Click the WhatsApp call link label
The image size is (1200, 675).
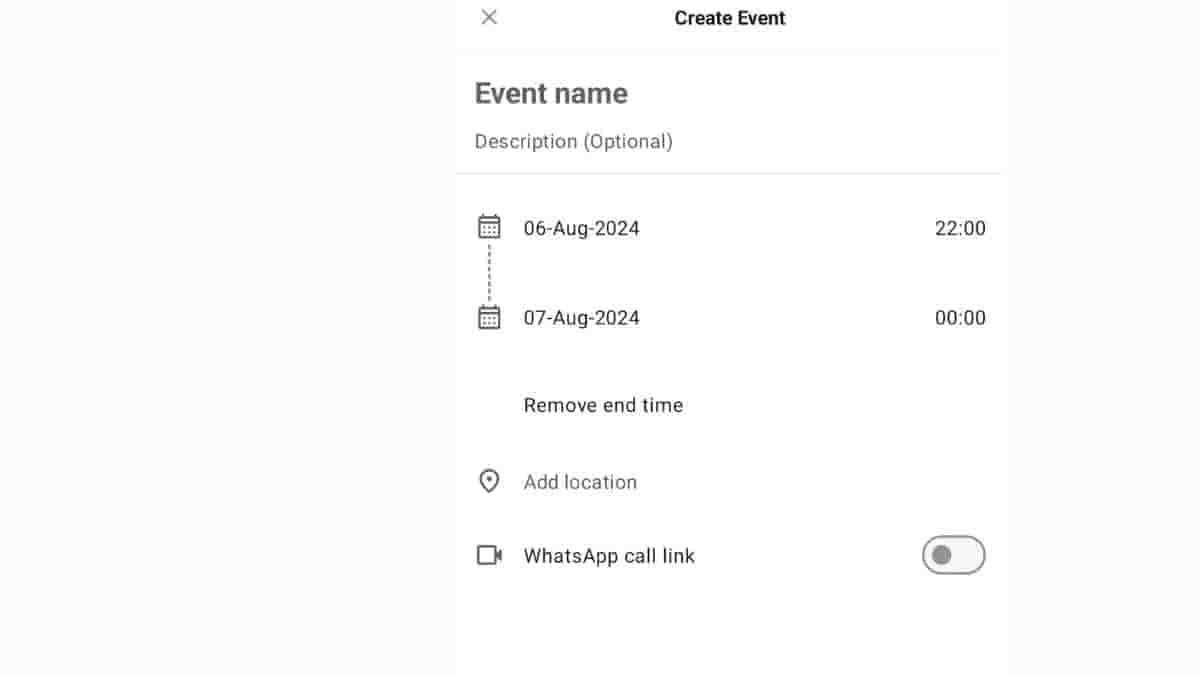click(x=609, y=556)
